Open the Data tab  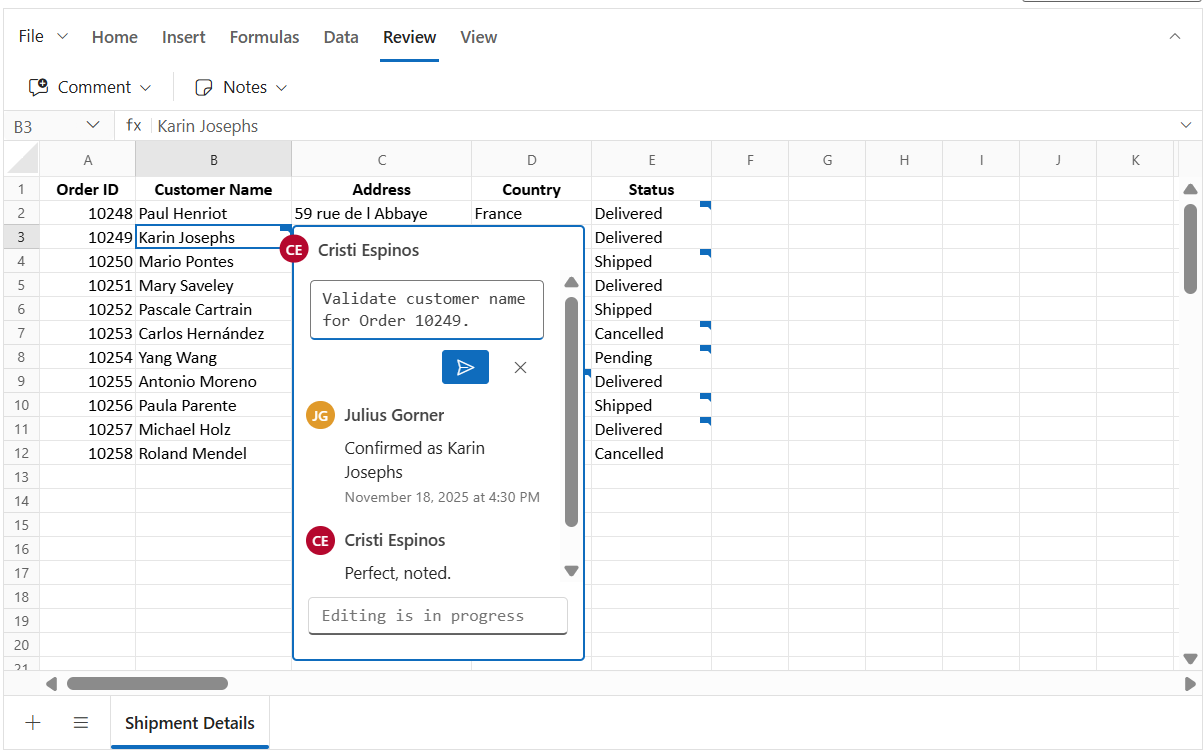tap(341, 37)
